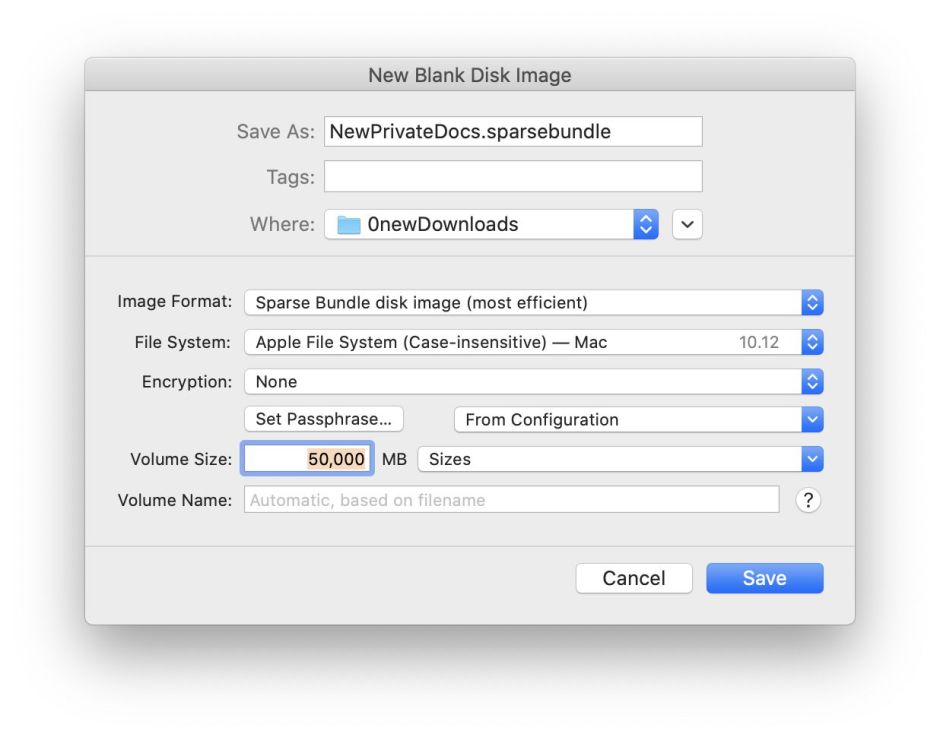This screenshot has width=940, height=737.
Task: Click the blue arrows of Image Format popup
Action: 813,303
